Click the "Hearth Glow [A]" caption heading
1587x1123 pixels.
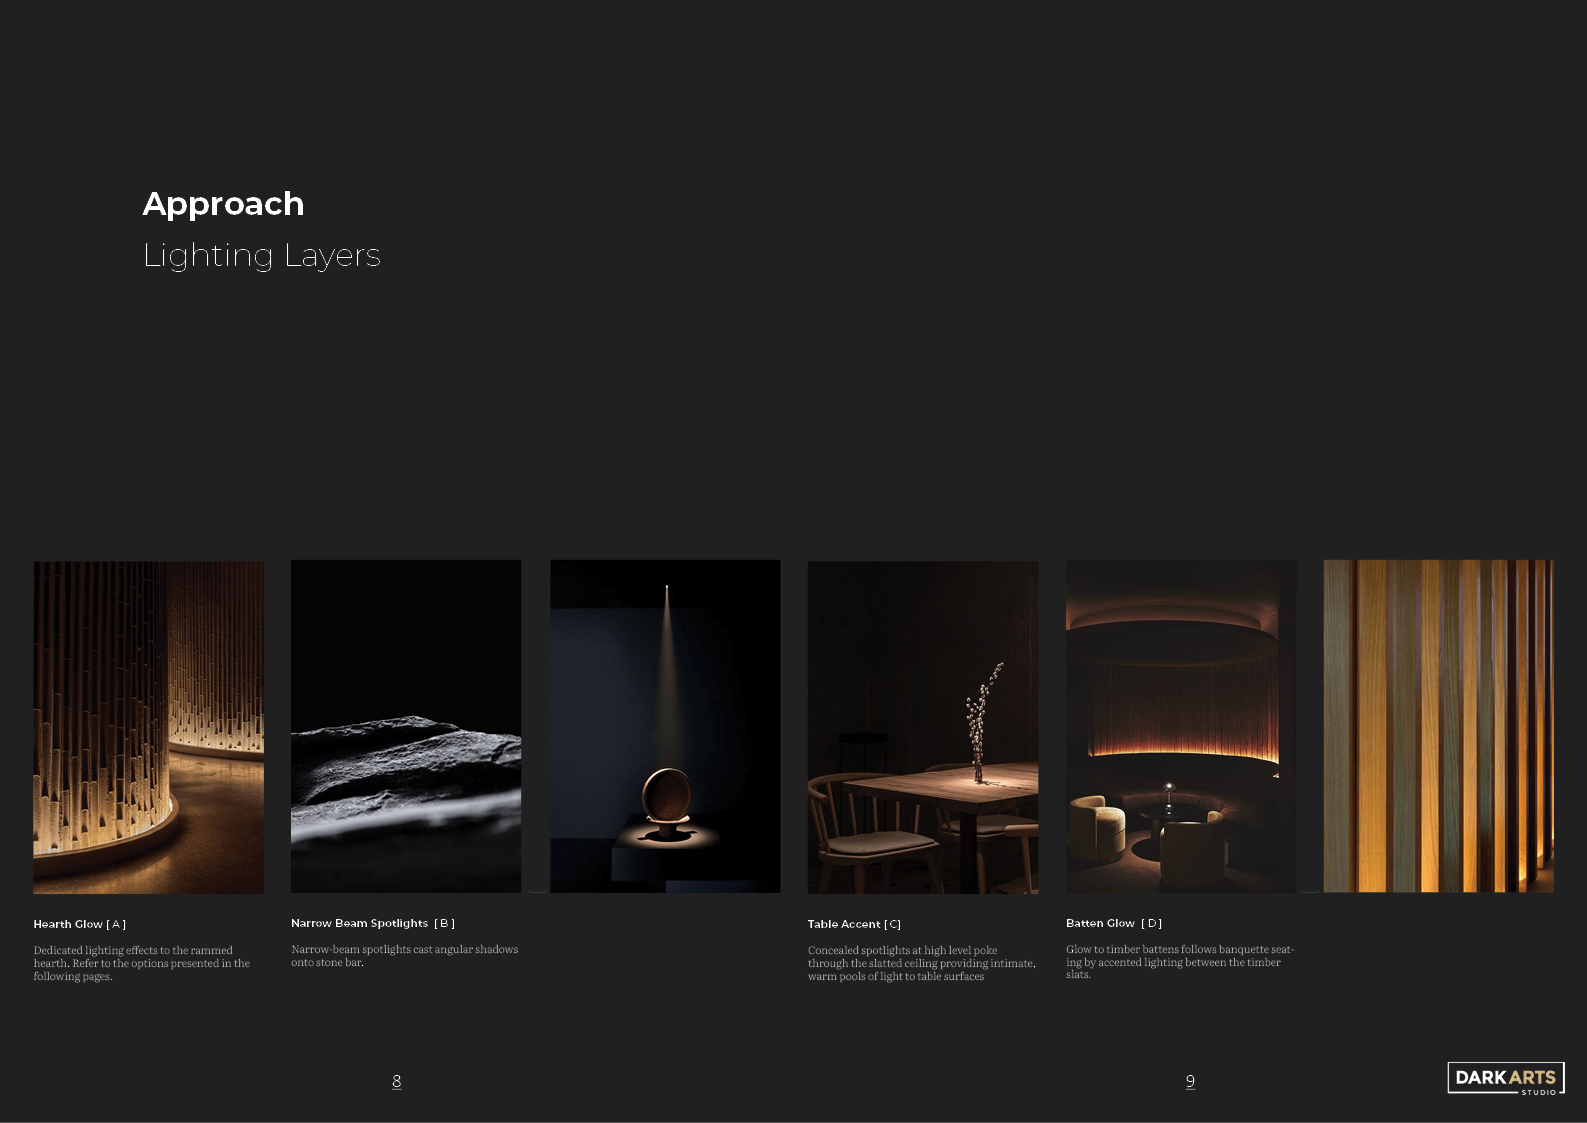point(80,924)
